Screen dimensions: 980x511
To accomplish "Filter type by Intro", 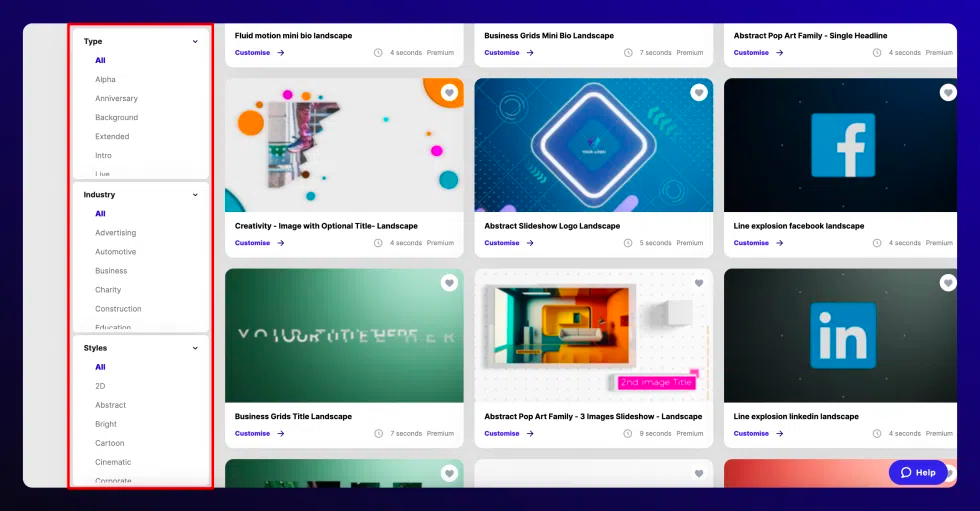I will point(103,156).
